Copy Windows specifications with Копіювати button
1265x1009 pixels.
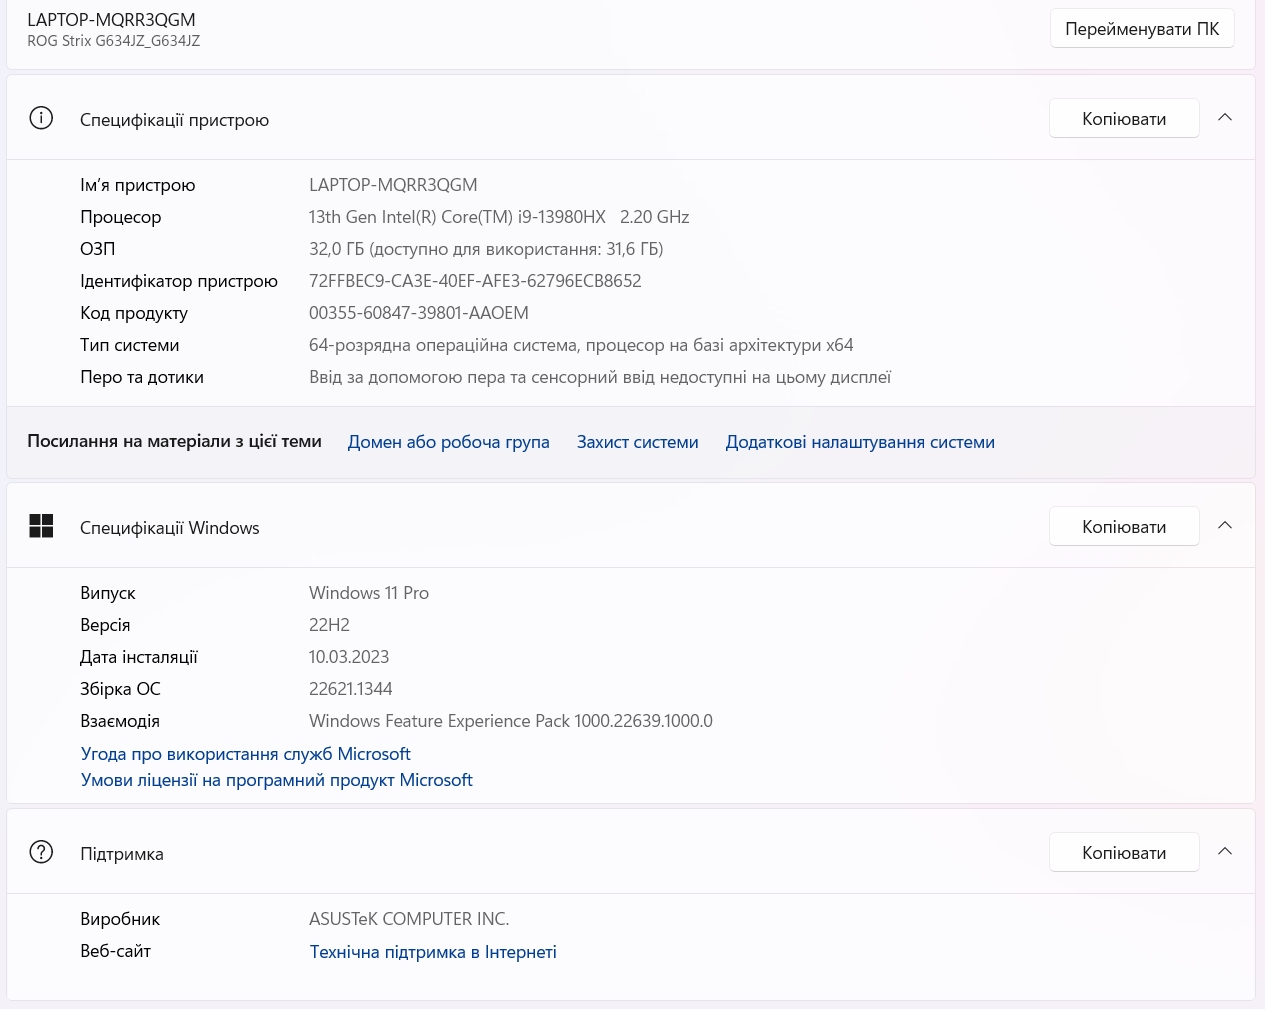(x=1123, y=527)
